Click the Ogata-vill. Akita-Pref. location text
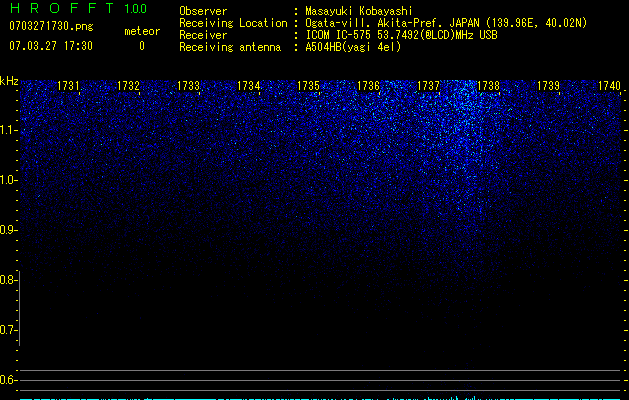 click(x=446, y=23)
